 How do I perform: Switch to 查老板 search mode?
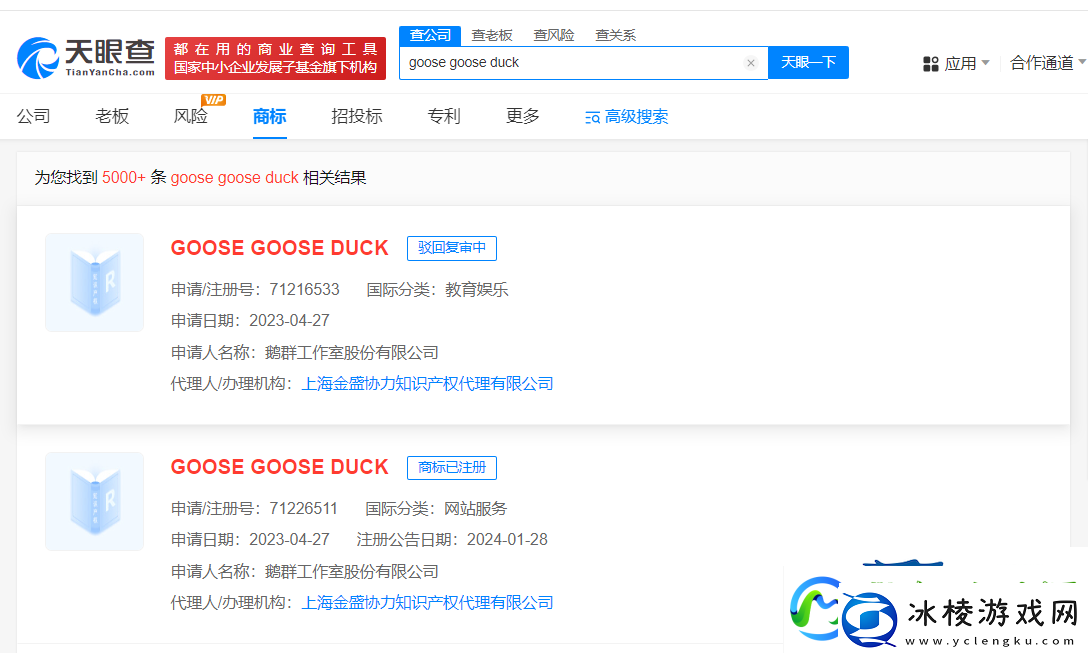(492, 34)
